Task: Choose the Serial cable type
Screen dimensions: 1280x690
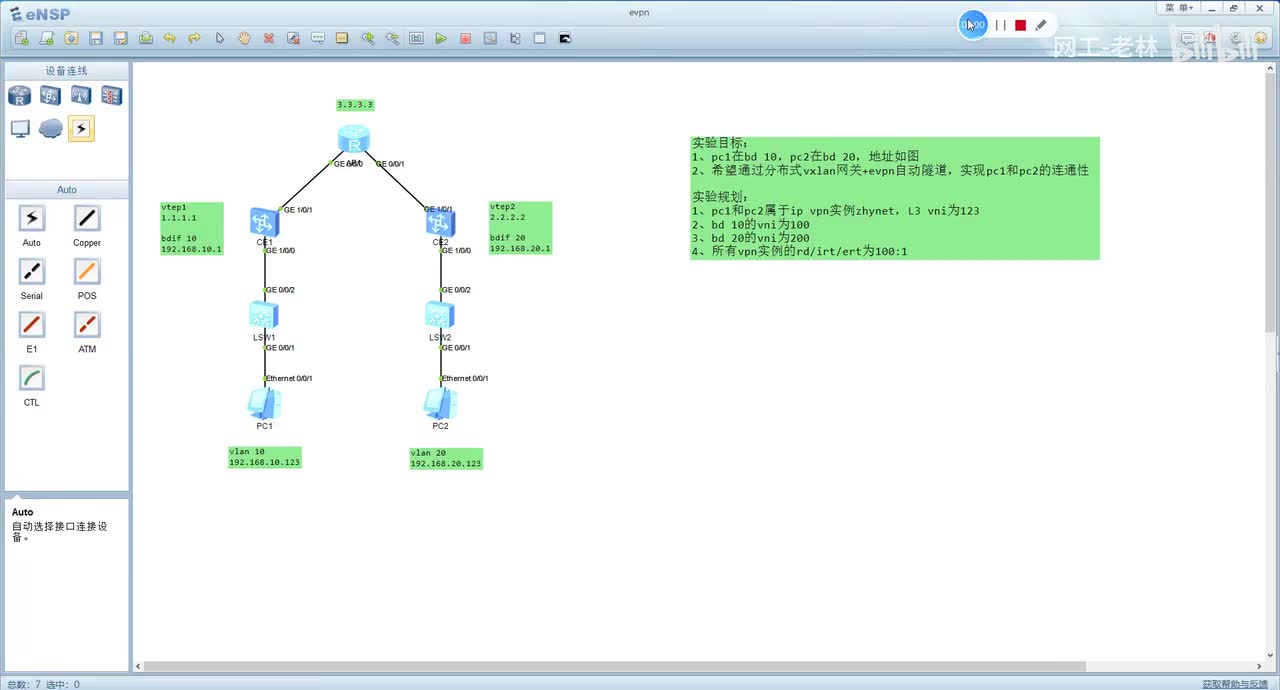Action: pyautogui.click(x=32, y=271)
